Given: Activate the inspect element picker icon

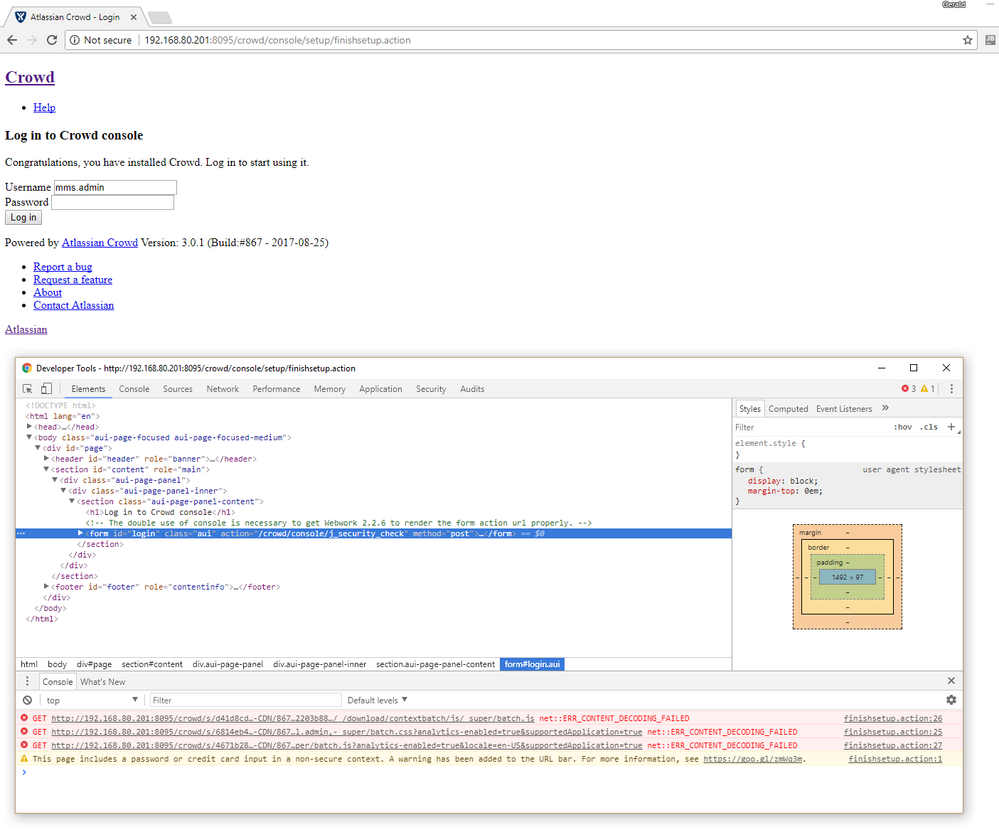Looking at the screenshot, I should point(27,389).
